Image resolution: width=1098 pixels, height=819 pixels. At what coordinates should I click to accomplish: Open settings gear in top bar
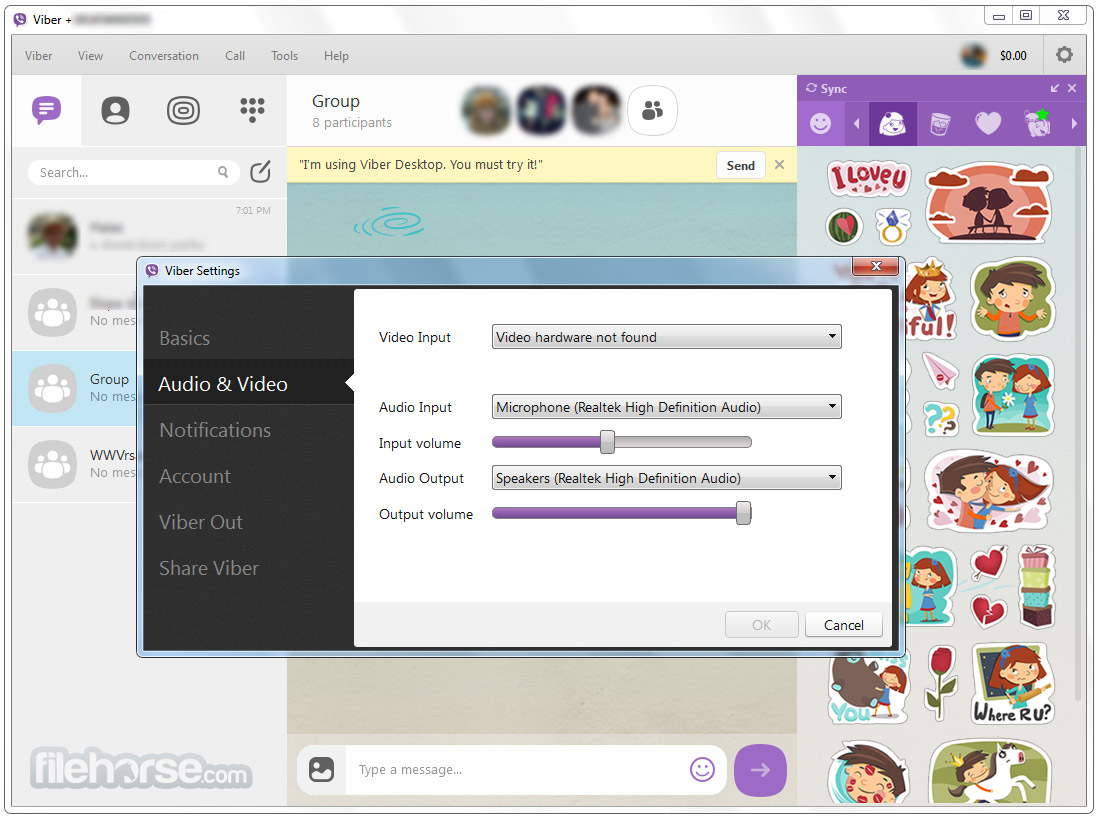point(1064,55)
